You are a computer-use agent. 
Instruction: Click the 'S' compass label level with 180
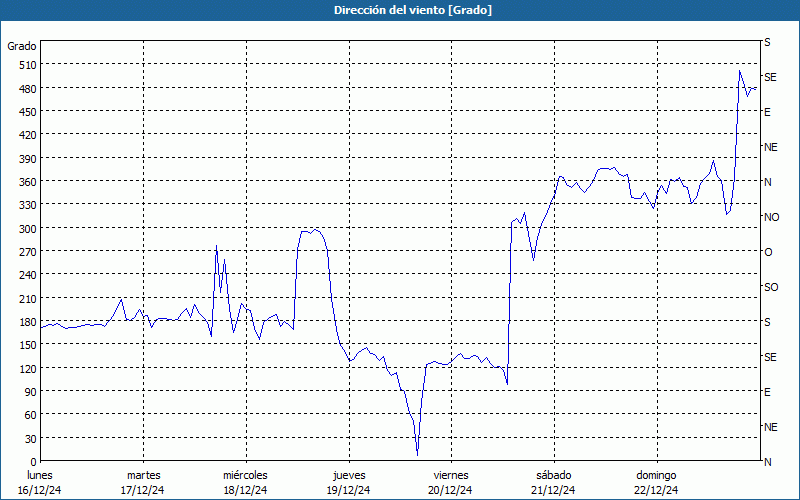click(x=767, y=322)
